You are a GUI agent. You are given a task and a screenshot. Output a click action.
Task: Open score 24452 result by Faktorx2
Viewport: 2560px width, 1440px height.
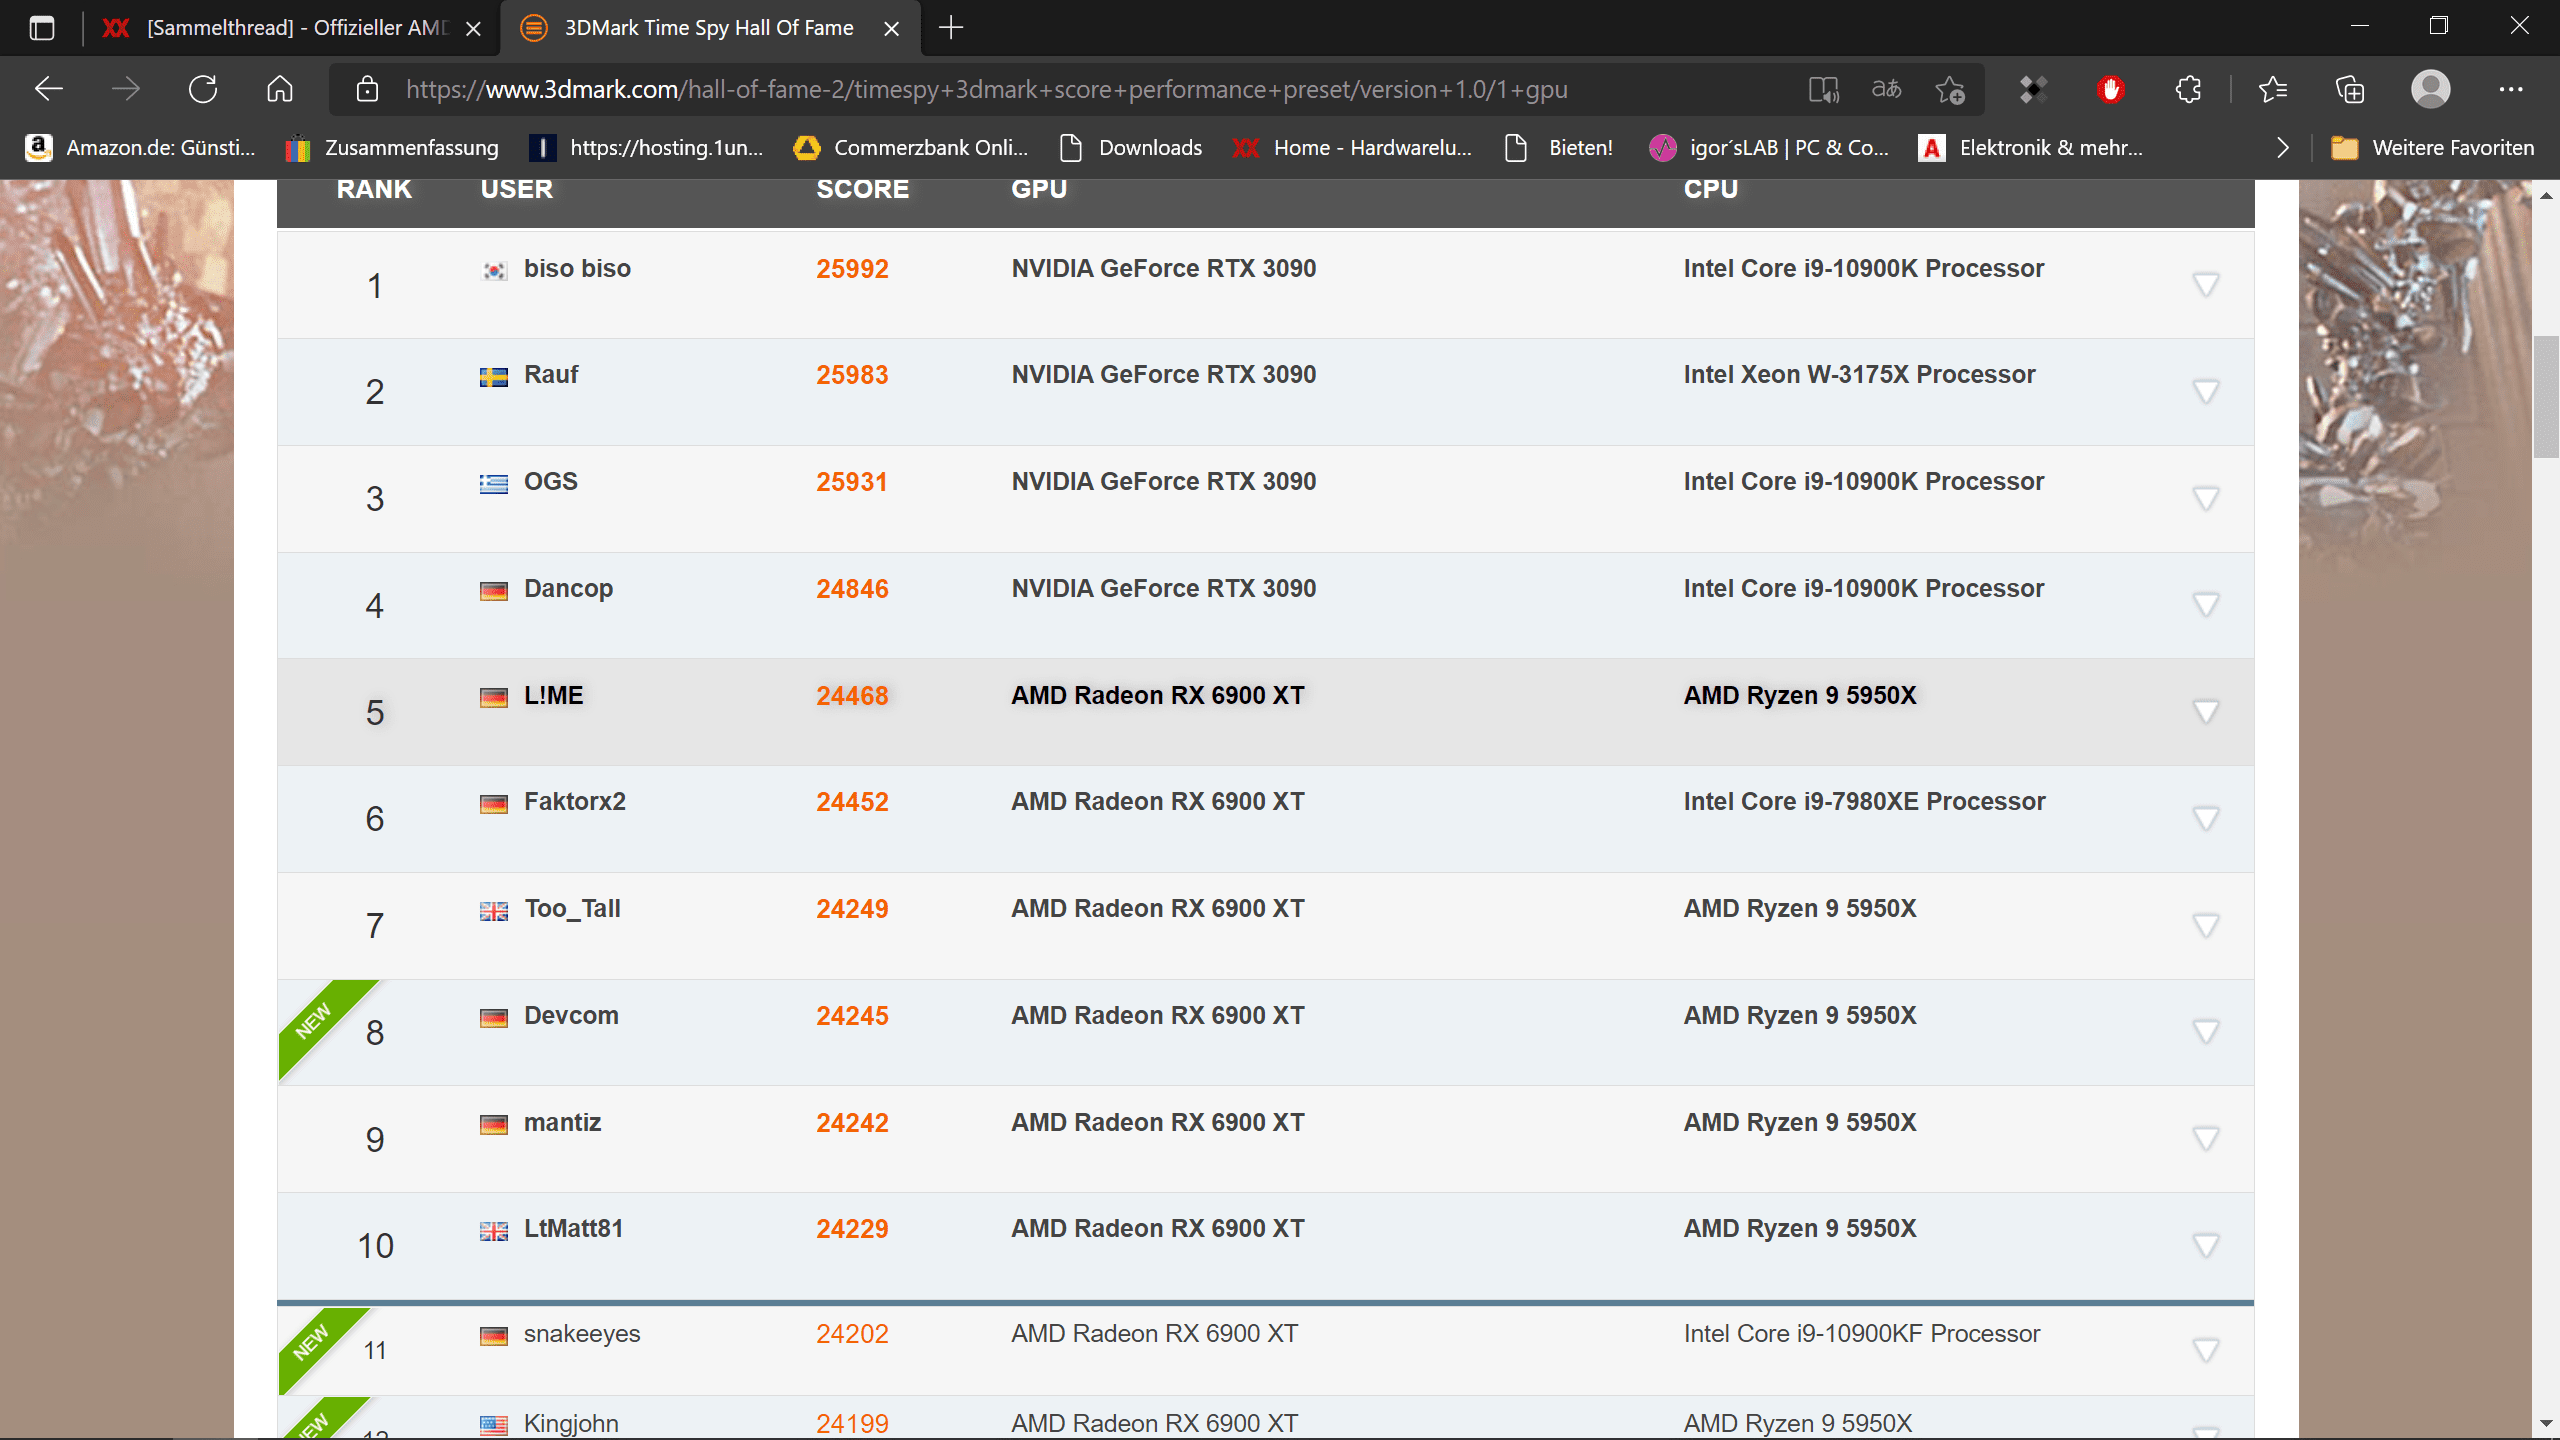pyautogui.click(x=852, y=801)
